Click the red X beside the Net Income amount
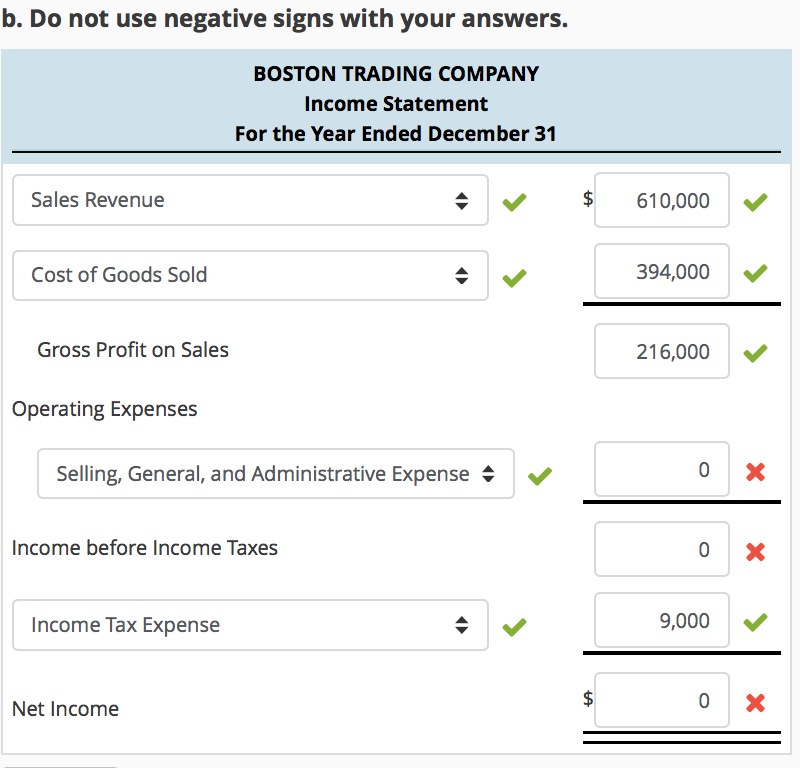800x768 pixels. pyautogui.click(x=756, y=702)
